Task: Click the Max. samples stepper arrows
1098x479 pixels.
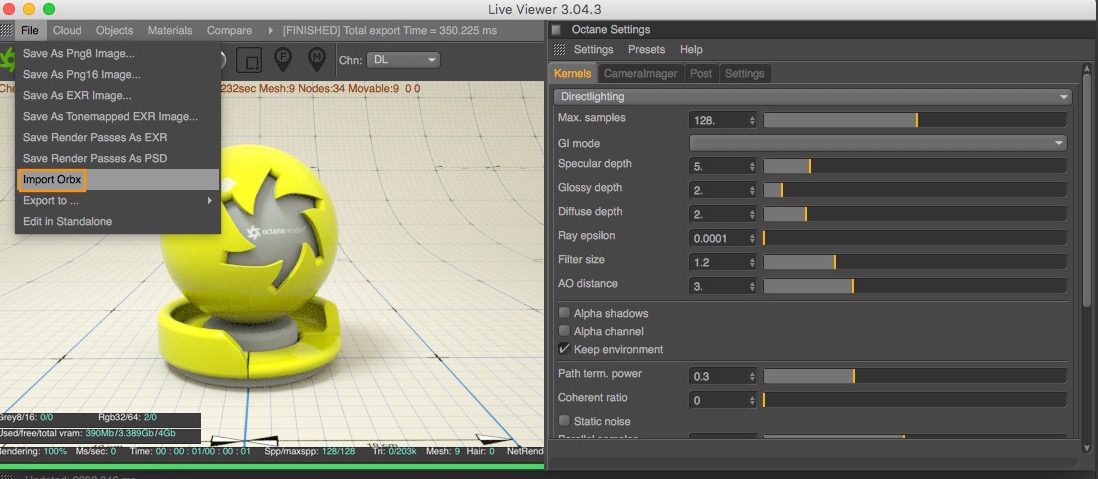Action: tap(752, 120)
